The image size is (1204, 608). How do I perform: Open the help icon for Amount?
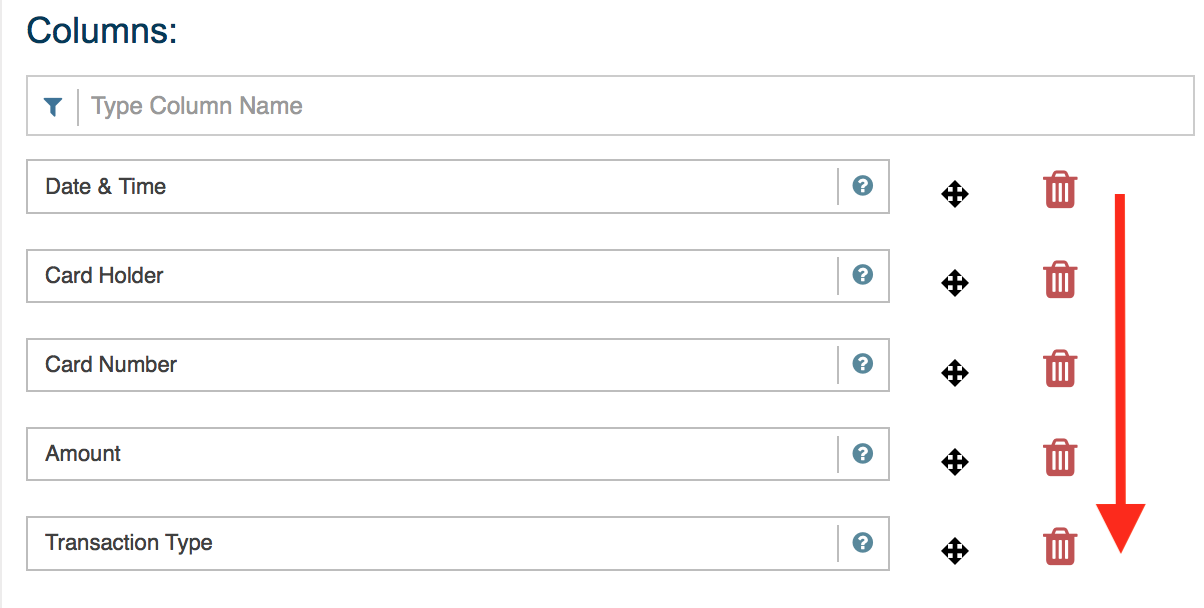(862, 454)
